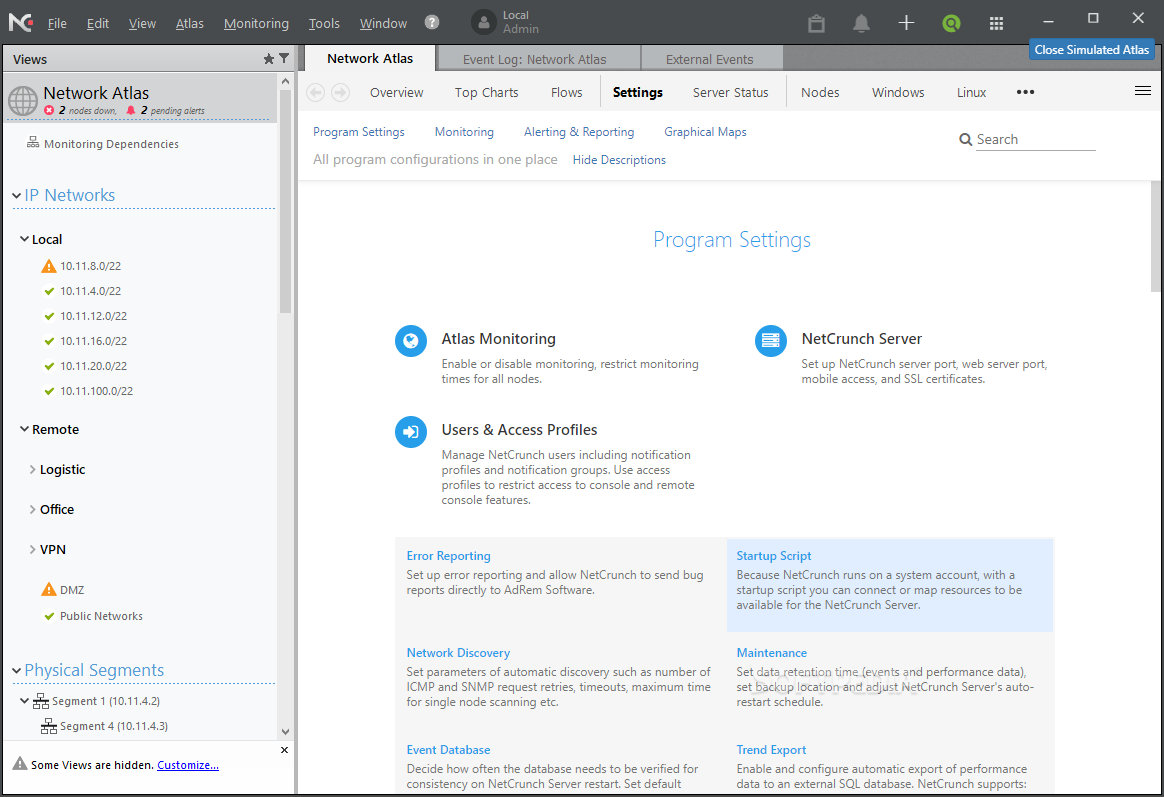Open the Top Charts view

pyautogui.click(x=486, y=92)
